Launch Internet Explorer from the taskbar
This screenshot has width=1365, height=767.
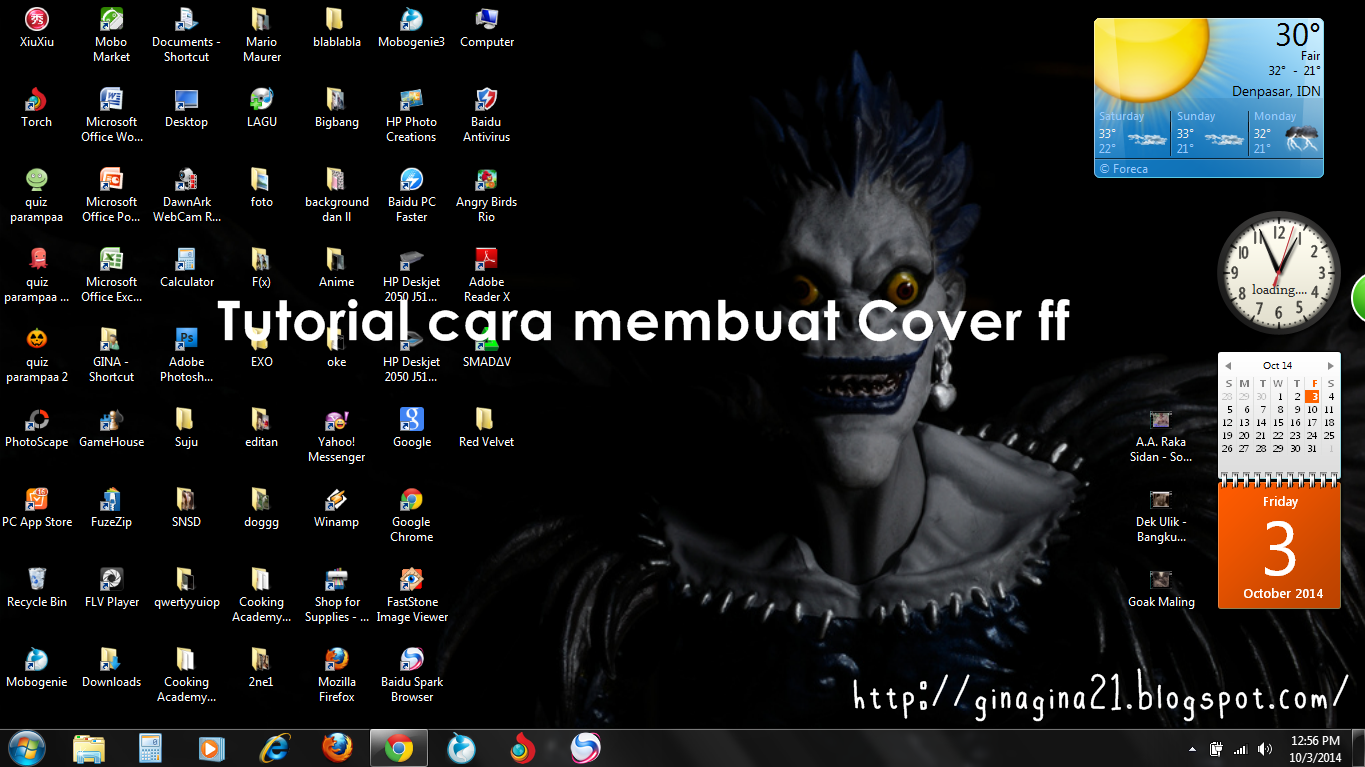274,748
